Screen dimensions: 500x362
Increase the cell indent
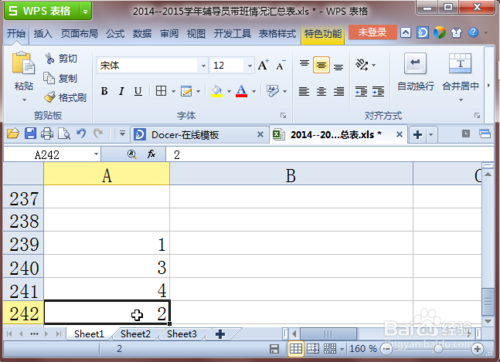click(378, 91)
